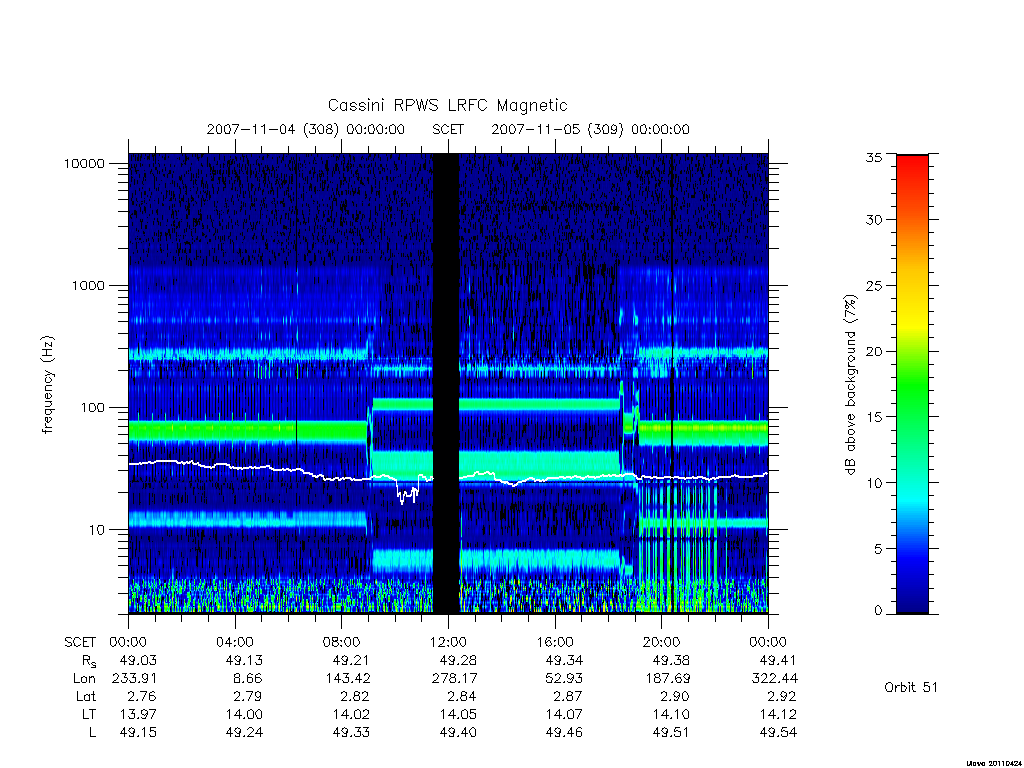
Task: Click the start date '2007-11-04 (308) 00:00:00'
Action: coord(306,129)
